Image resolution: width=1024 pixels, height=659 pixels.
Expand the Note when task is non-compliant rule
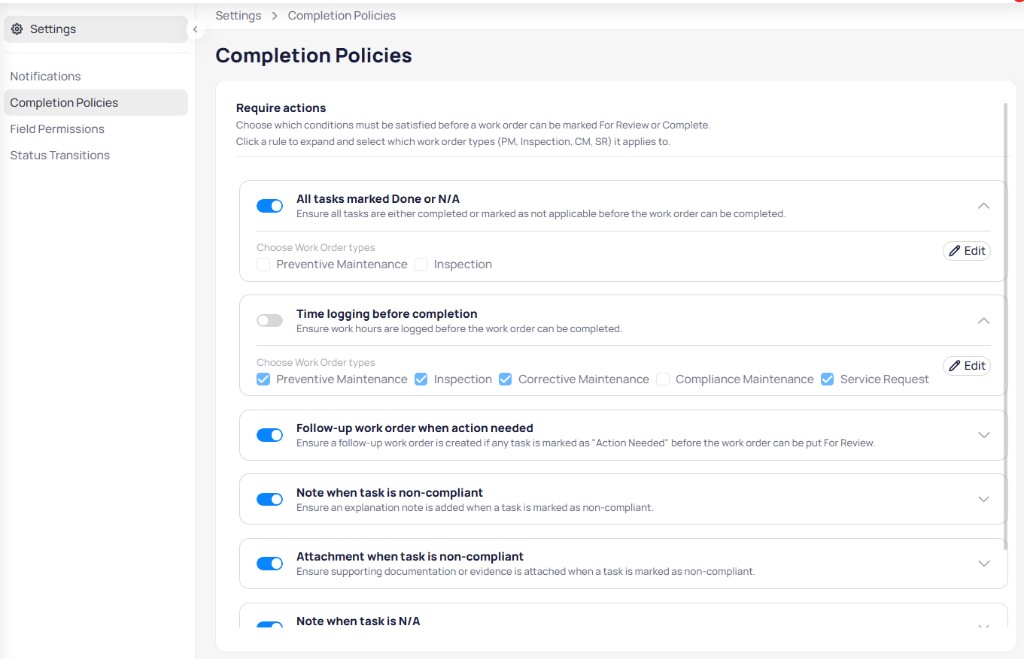tap(984, 500)
